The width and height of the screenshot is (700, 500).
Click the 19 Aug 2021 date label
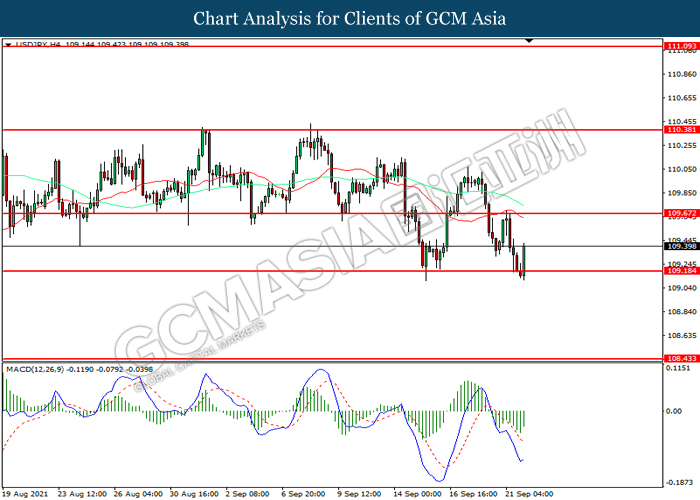pyautogui.click(x=25, y=494)
